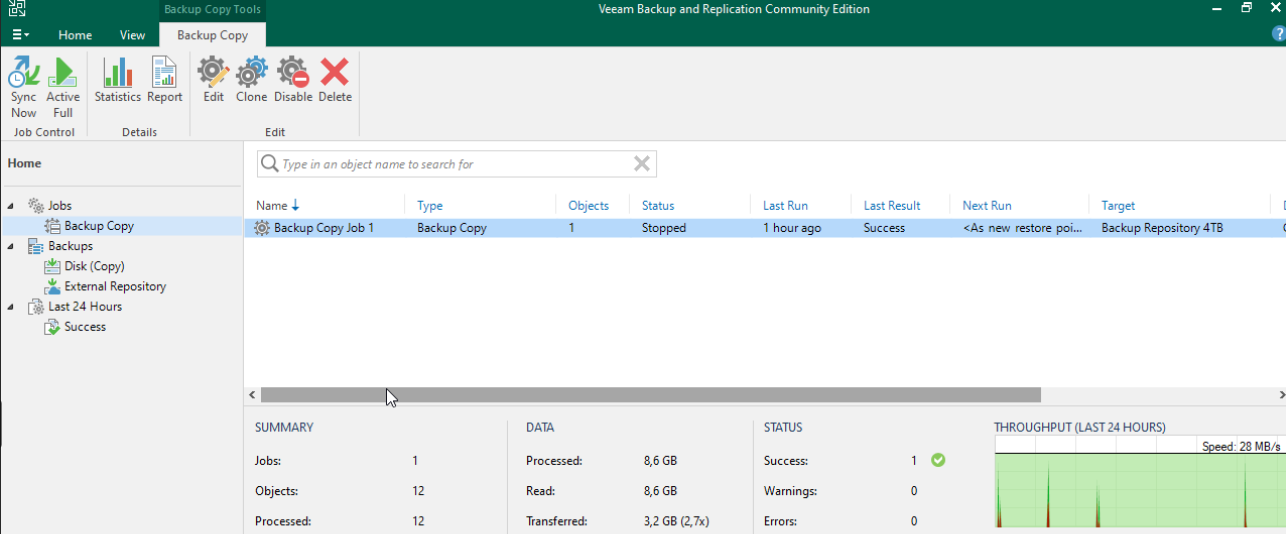
Task: Click the Backup Repository 4TB target cell
Action: [1162, 228]
